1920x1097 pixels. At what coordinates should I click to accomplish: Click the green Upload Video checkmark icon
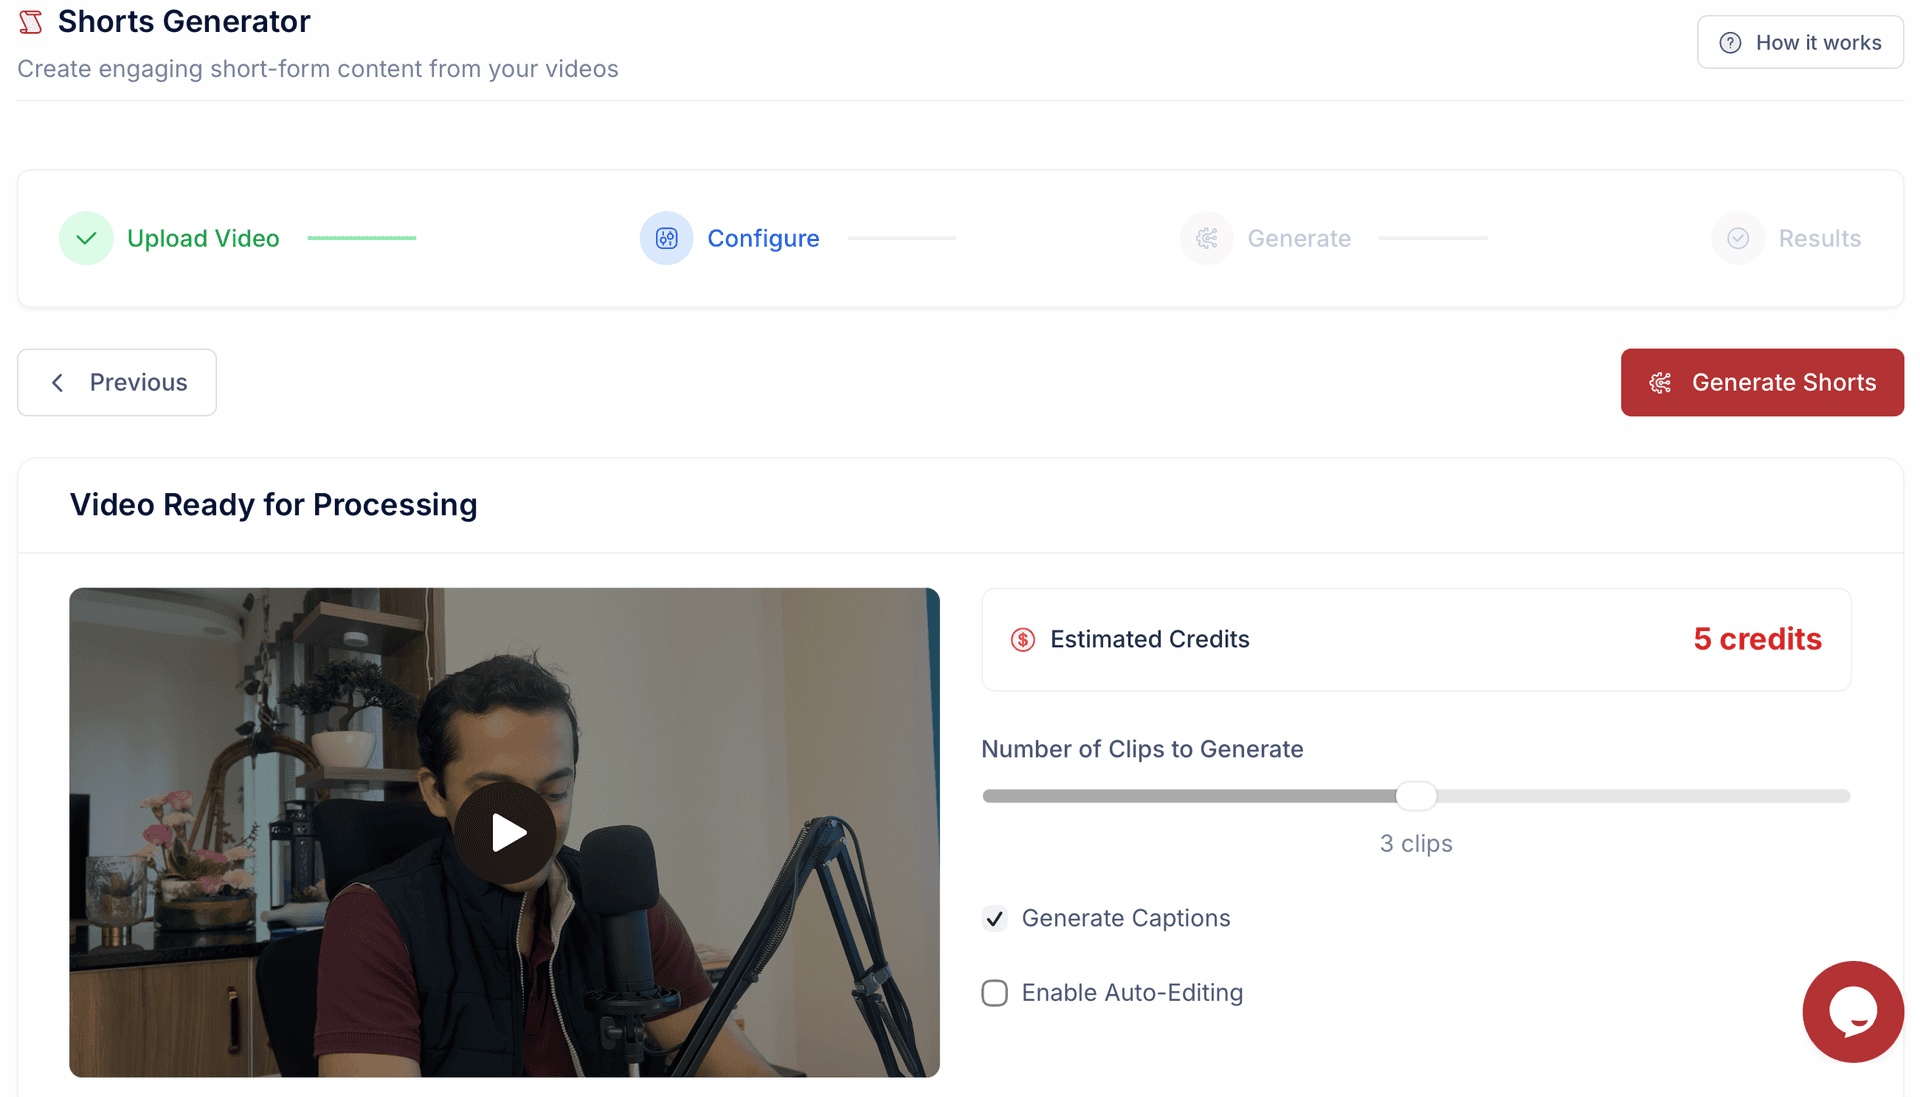pyautogui.click(x=86, y=238)
